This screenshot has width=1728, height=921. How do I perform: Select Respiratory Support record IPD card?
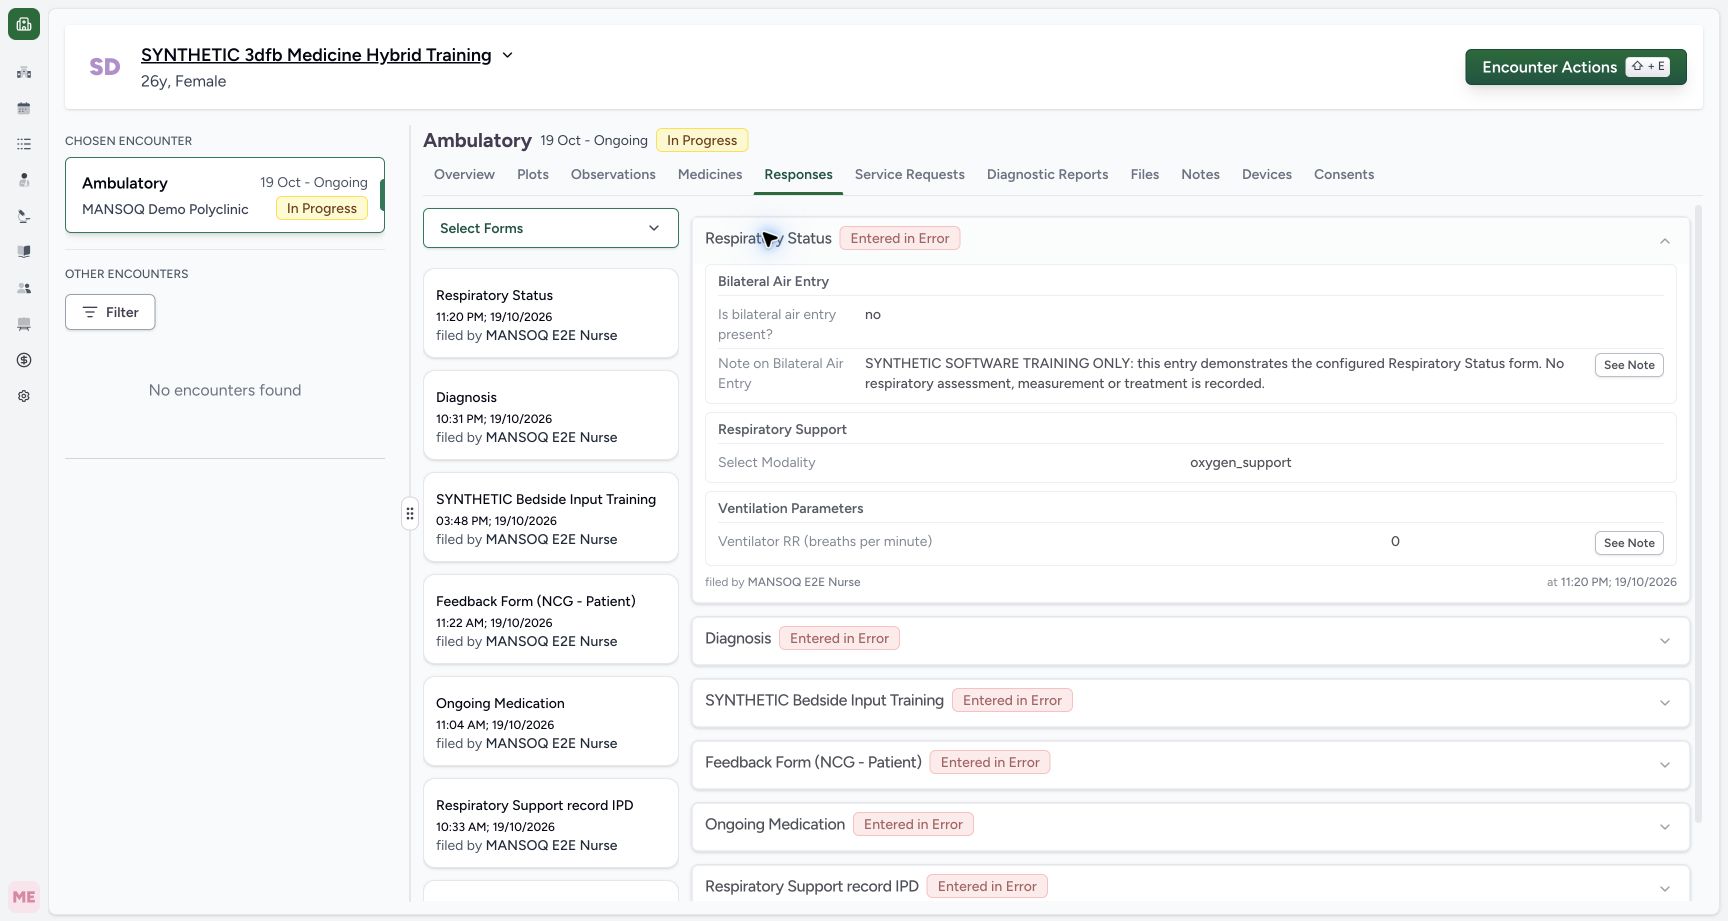coord(551,823)
